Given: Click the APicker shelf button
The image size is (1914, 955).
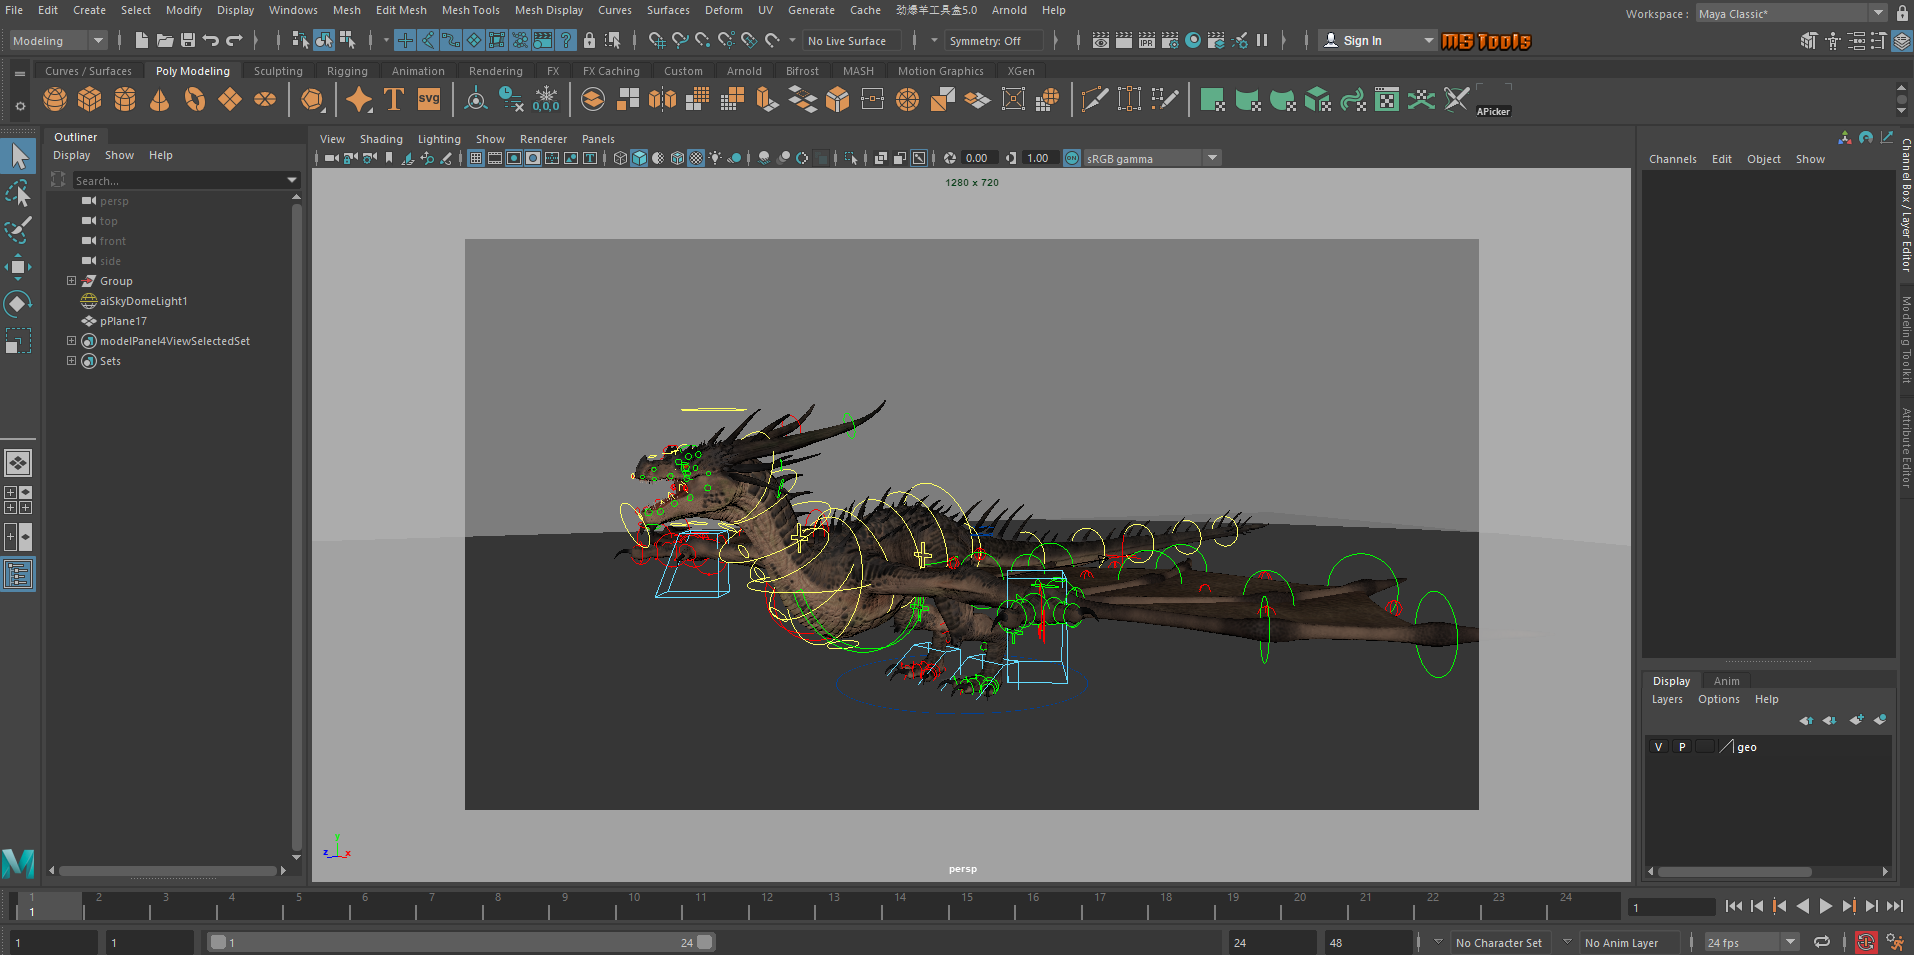Looking at the screenshot, I should click(x=1494, y=99).
